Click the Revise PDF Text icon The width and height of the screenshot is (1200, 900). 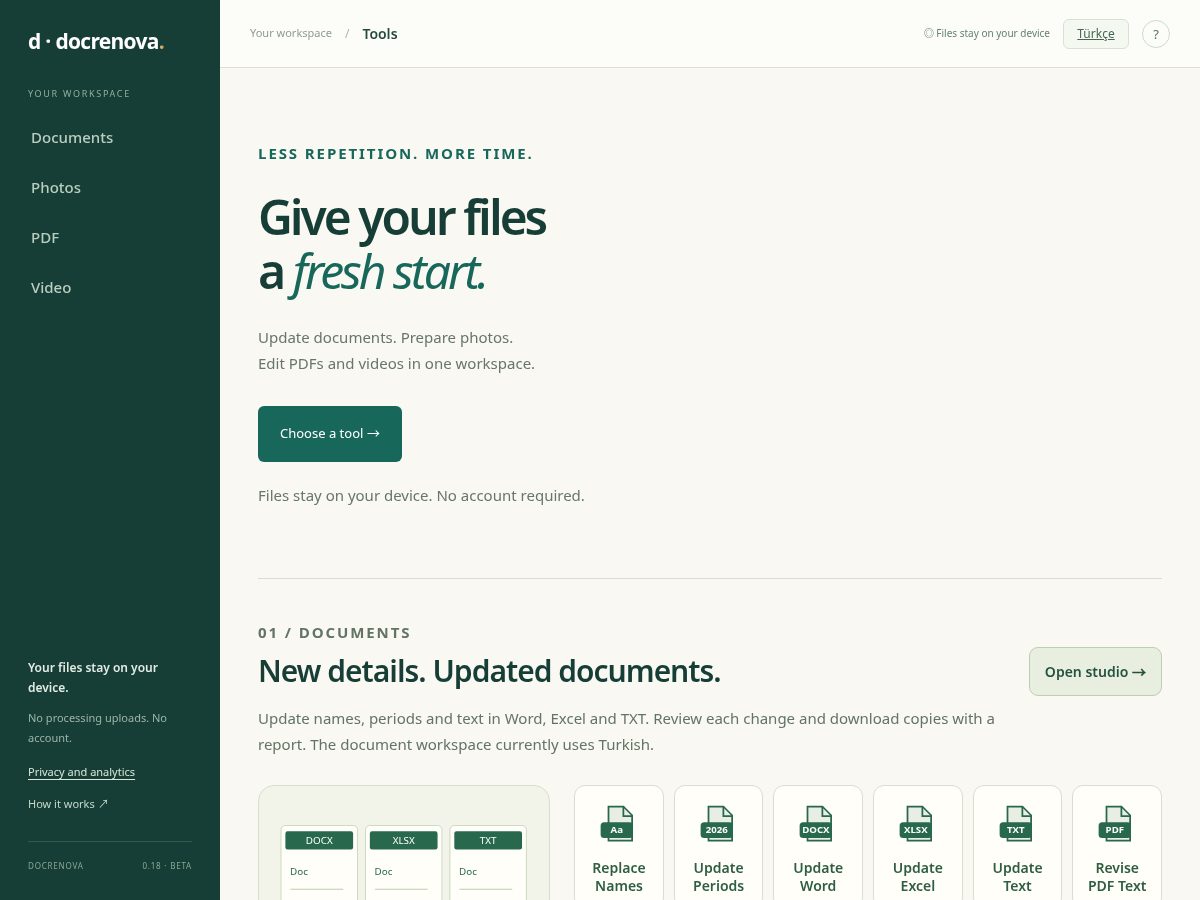1116,824
